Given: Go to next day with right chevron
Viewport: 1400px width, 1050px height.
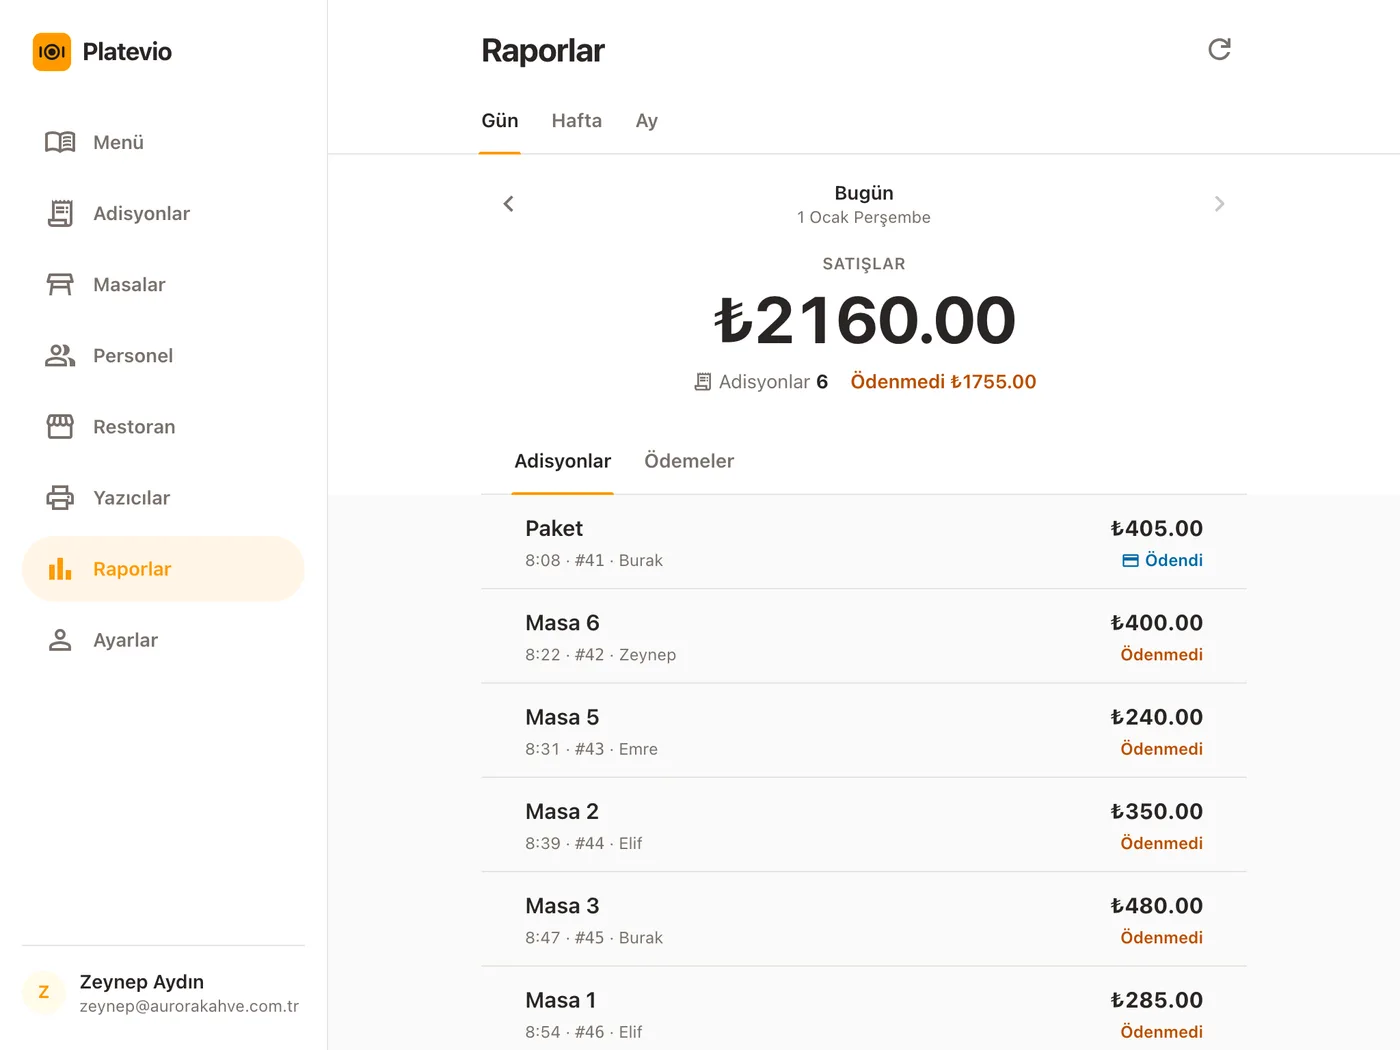Looking at the screenshot, I should coord(1219,204).
